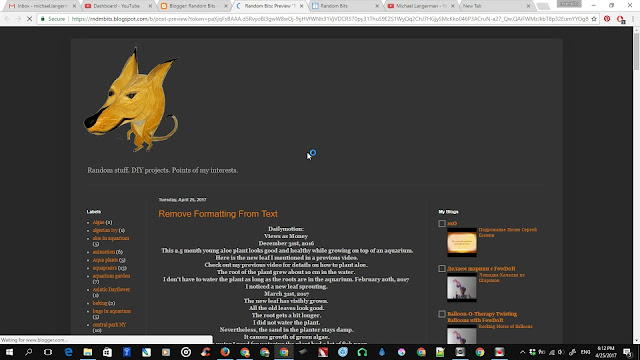Click the address bar URL field
Image resolution: width=640 pixels, height=360 pixels.
330,19
